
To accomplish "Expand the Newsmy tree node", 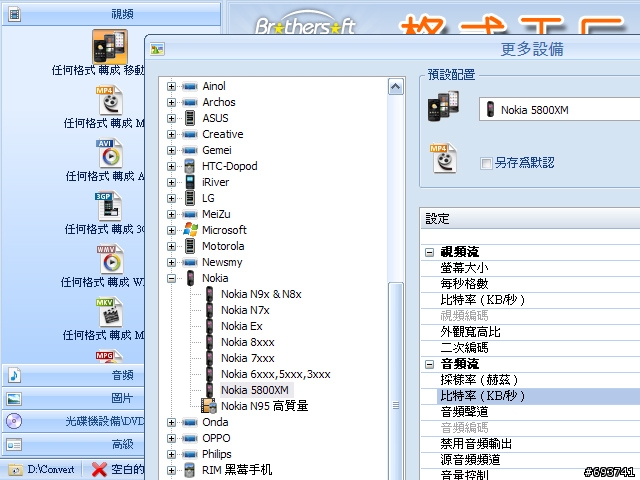I will click(x=171, y=262).
